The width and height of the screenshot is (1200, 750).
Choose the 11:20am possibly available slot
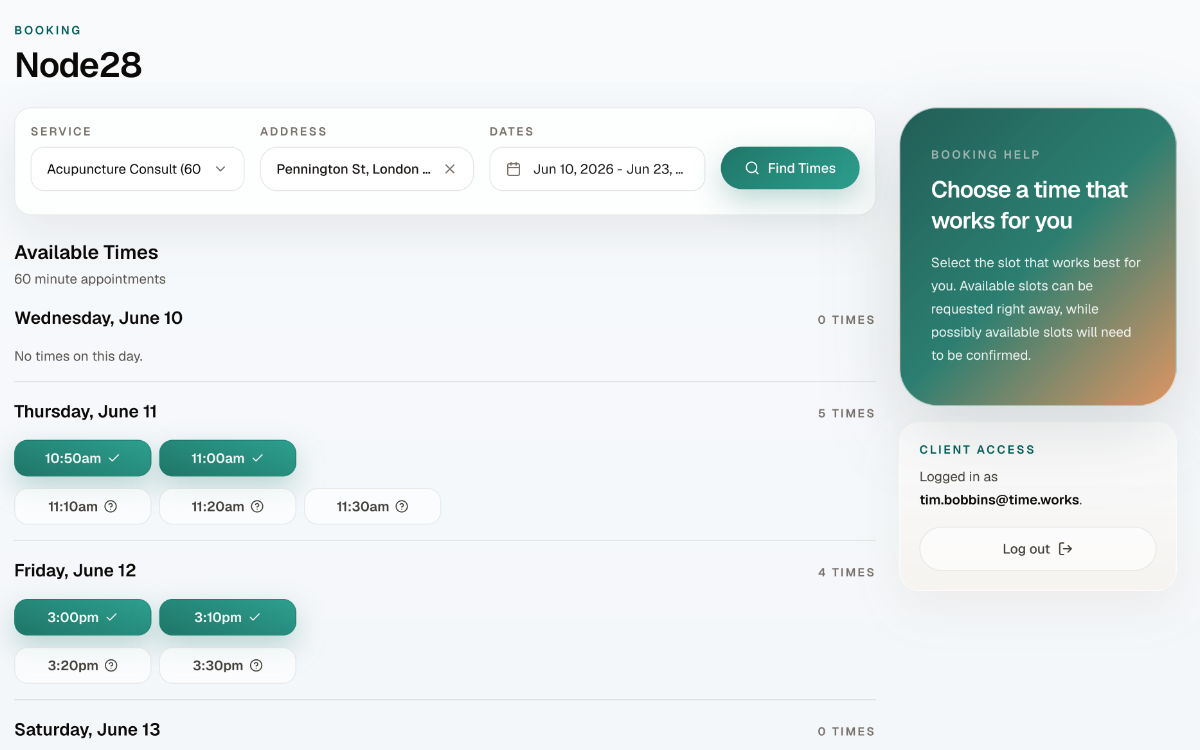click(227, 506)
